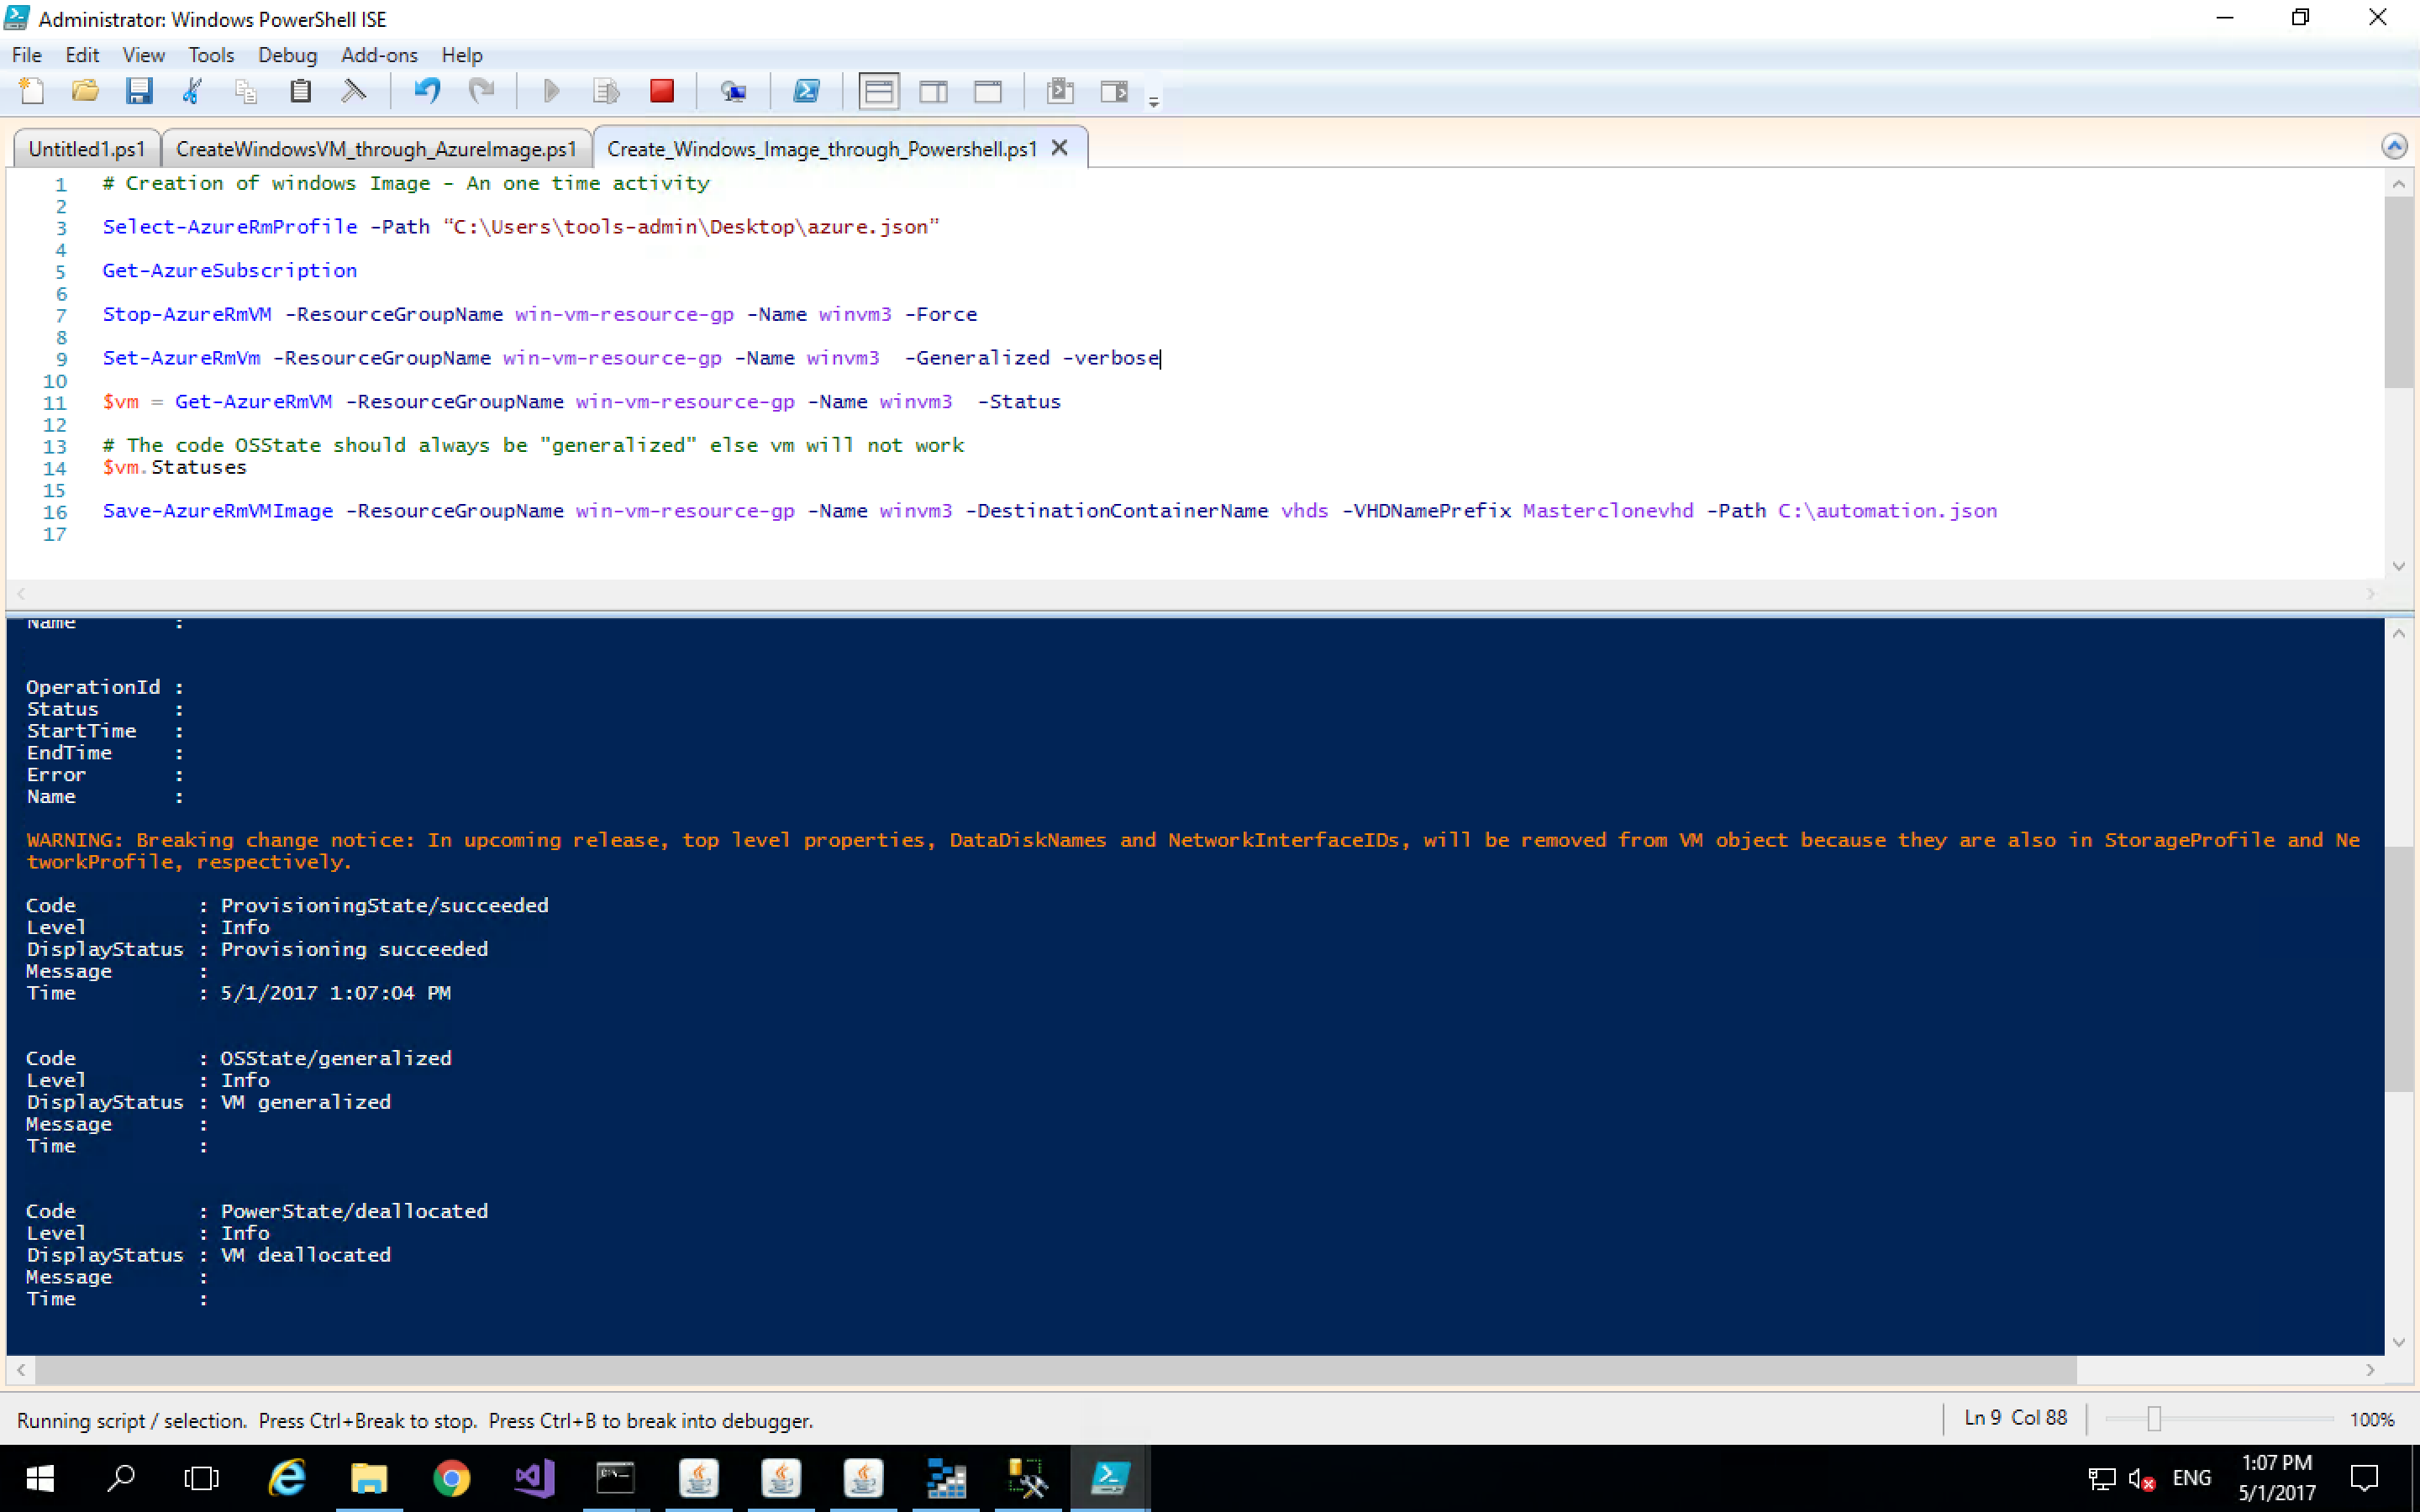
Task: Click the Run Script button (green triangle)
Action: [552, 92]
